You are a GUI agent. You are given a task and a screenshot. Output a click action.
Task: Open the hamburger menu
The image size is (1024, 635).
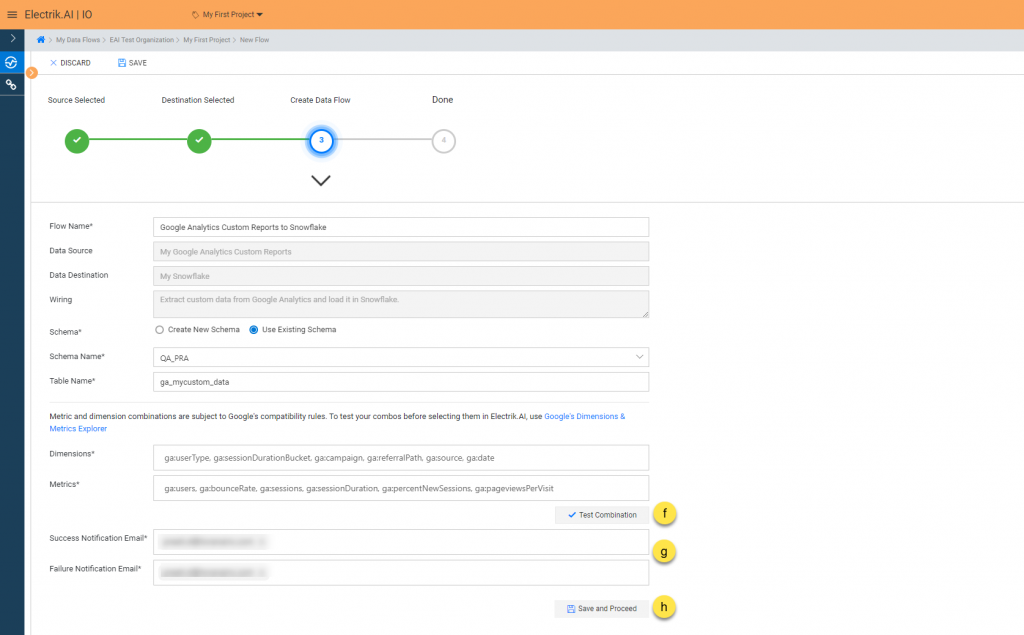pyautogui.click(x=12, y=14)
